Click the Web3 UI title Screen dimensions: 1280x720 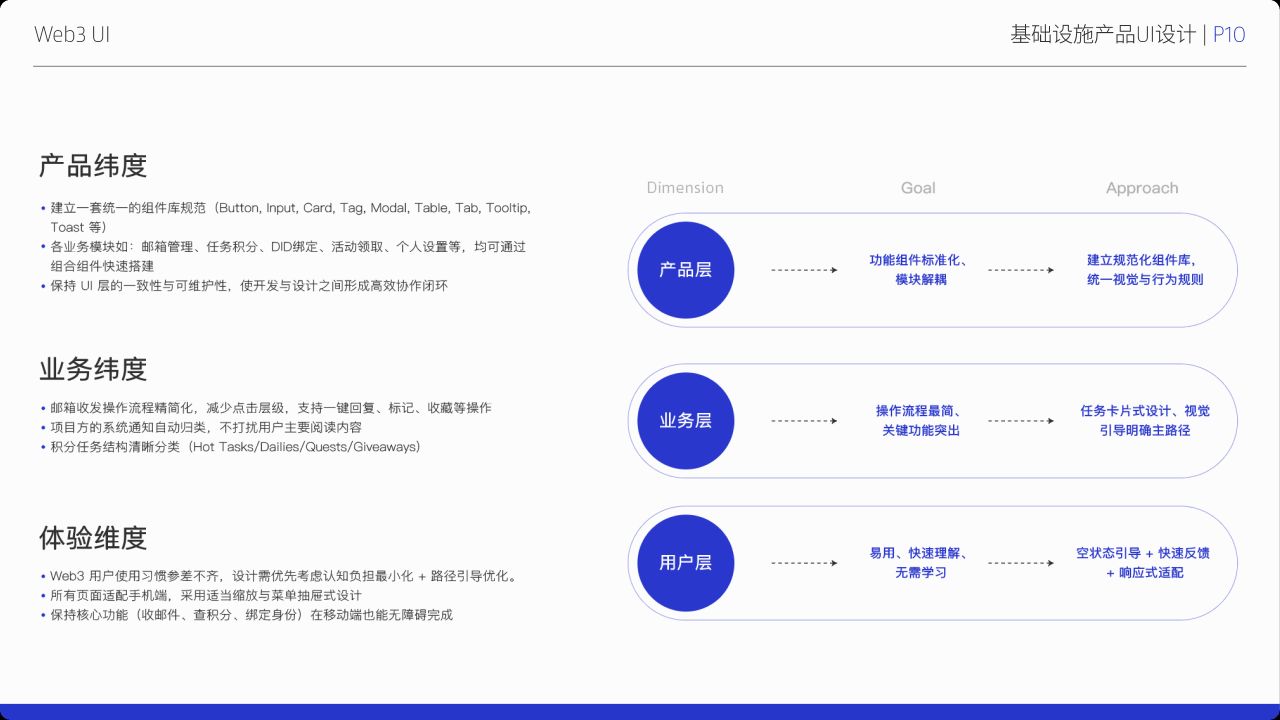pyautogui.click(x=72, y=34)
